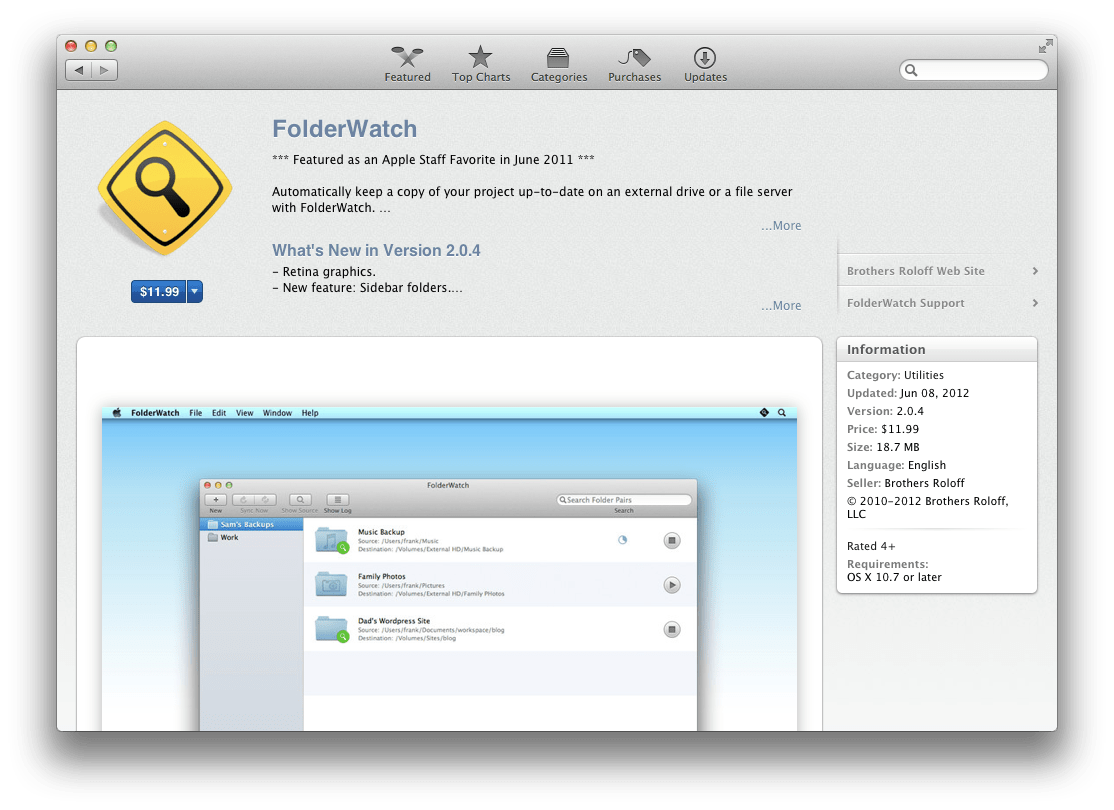Go forward with the forward arrow
The image size is (1114, 810).
click(x=104, y=70)
